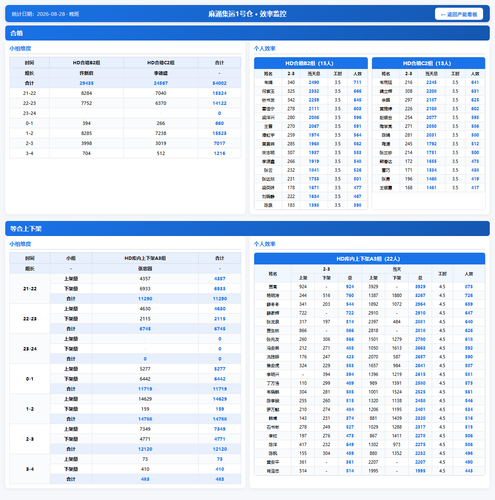Click the HD合箱C2组 (13人) table header
The image size is (495, 500).
pos(428,63)
